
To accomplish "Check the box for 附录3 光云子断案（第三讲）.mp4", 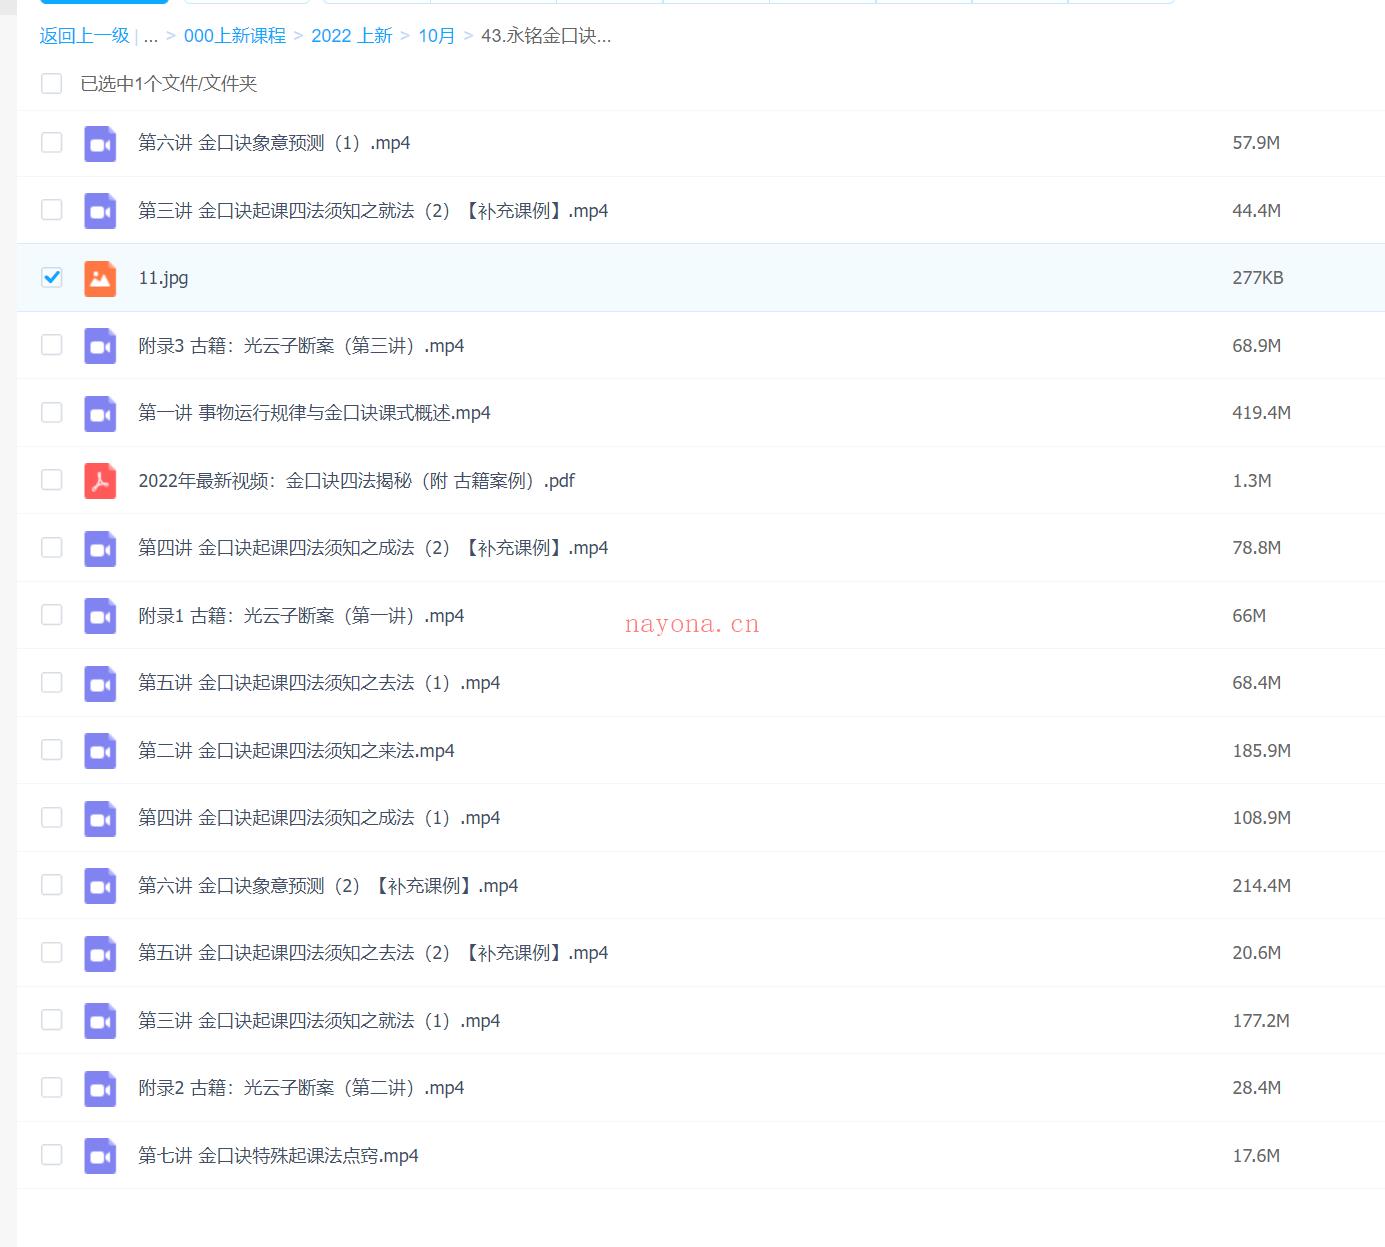I will (x=52, y=345).
